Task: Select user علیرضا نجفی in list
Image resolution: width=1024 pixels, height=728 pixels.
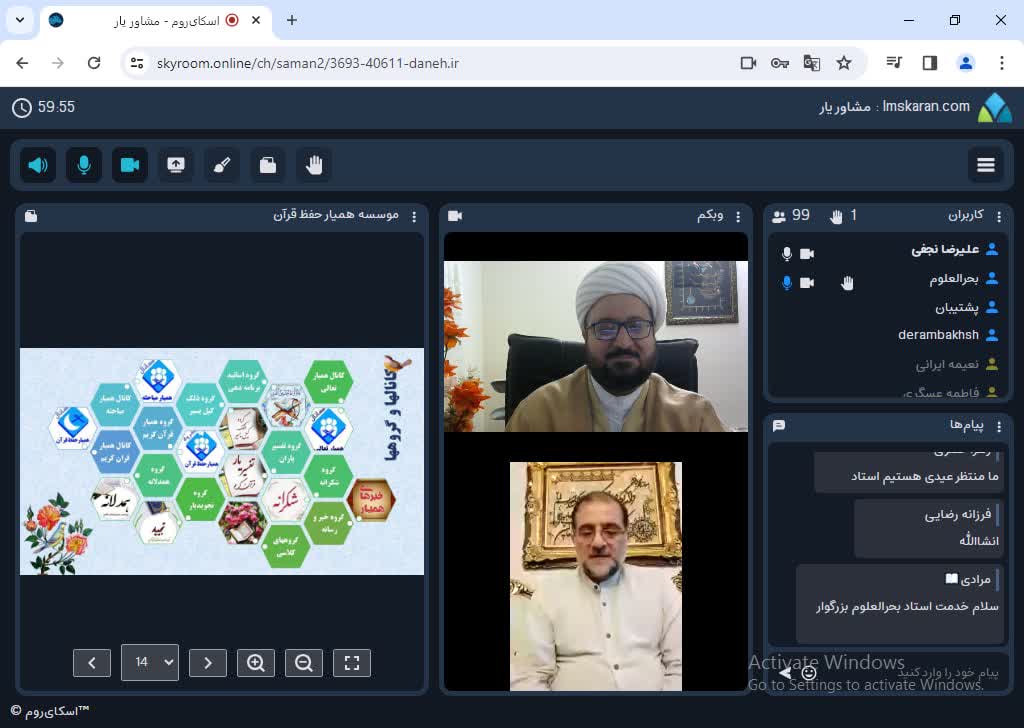Action: coord(945,249)
